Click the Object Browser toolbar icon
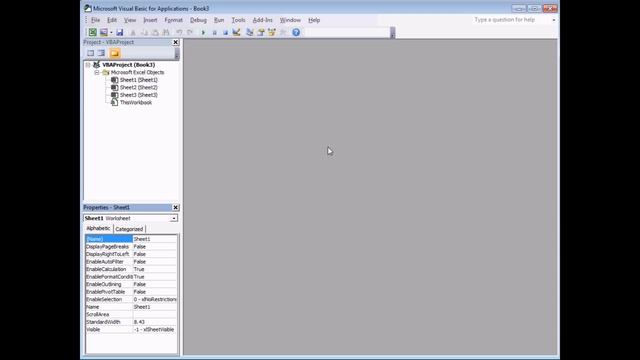This screenshot has width=640, height=360. [x=272, y=32]
